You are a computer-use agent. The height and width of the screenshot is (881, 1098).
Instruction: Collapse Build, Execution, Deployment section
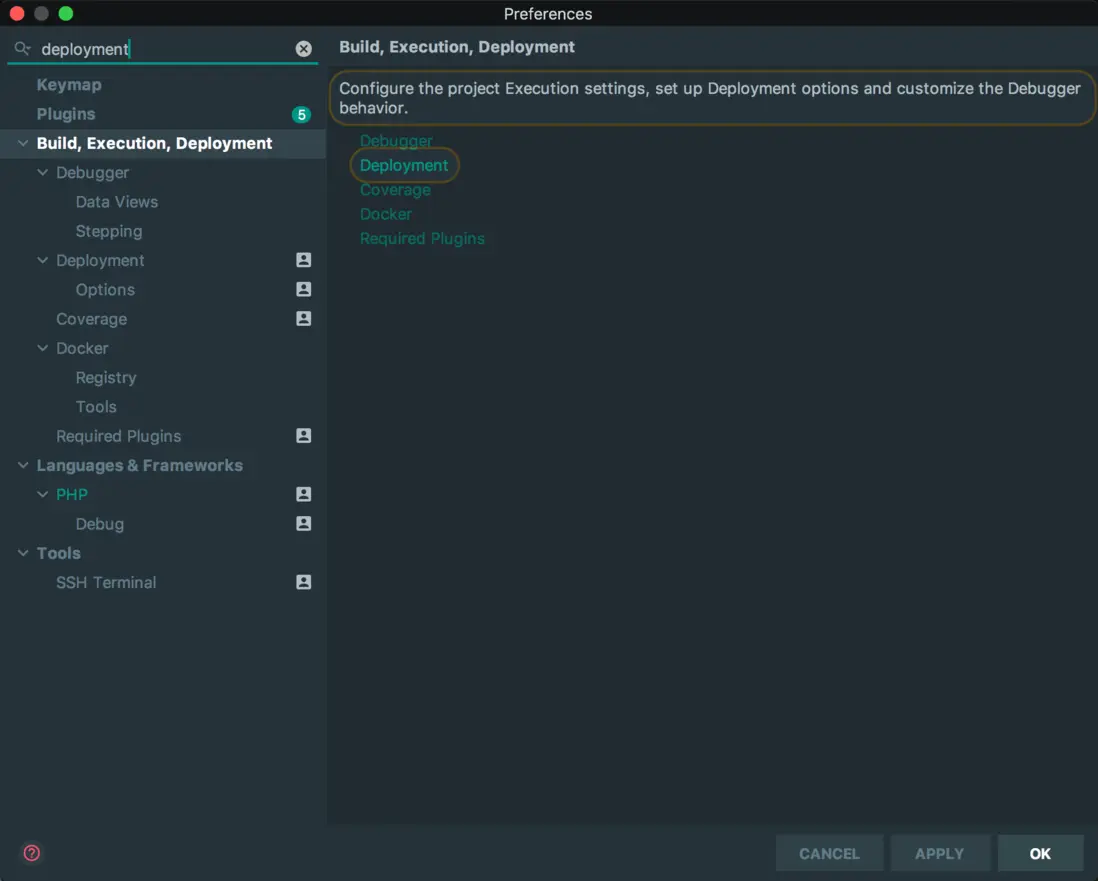tap(23, 144)
